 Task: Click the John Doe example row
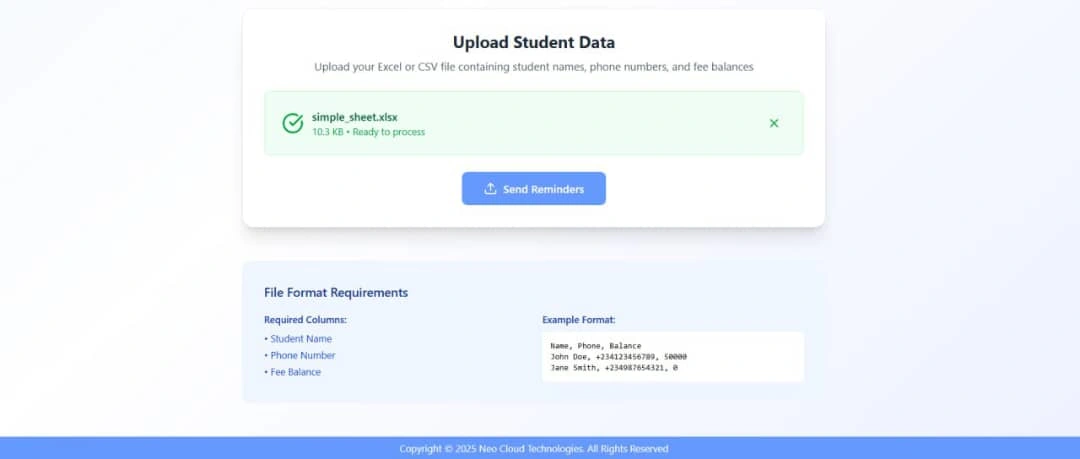tap(618, 357)
